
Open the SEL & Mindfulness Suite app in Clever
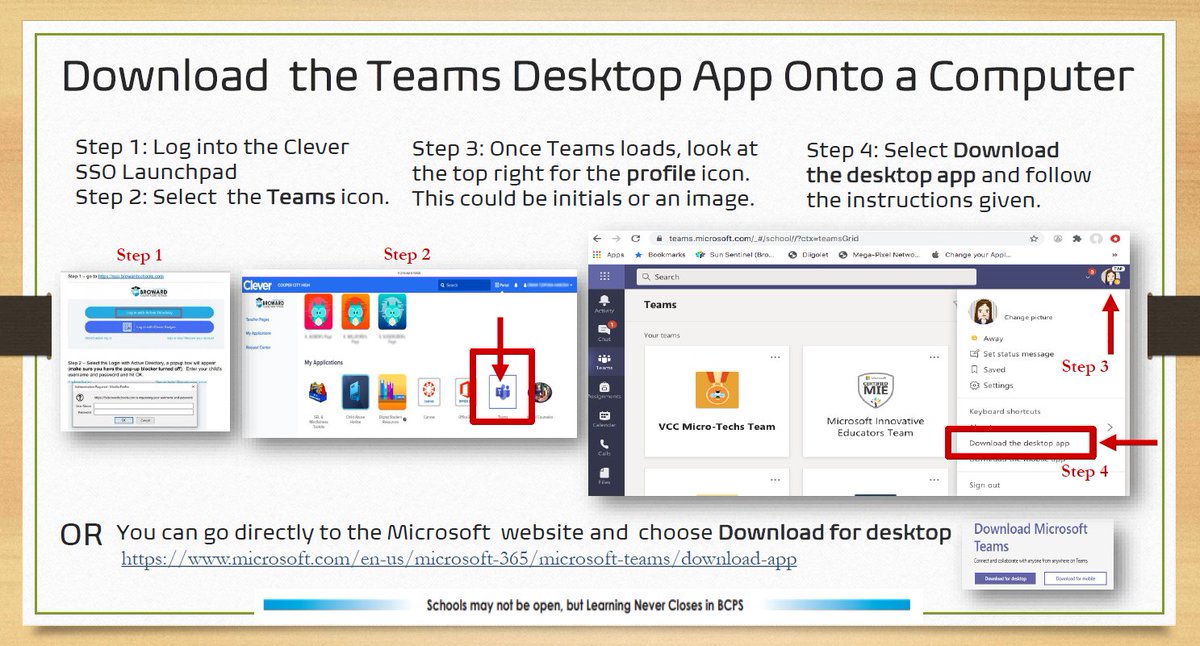(x=317, y=393)
